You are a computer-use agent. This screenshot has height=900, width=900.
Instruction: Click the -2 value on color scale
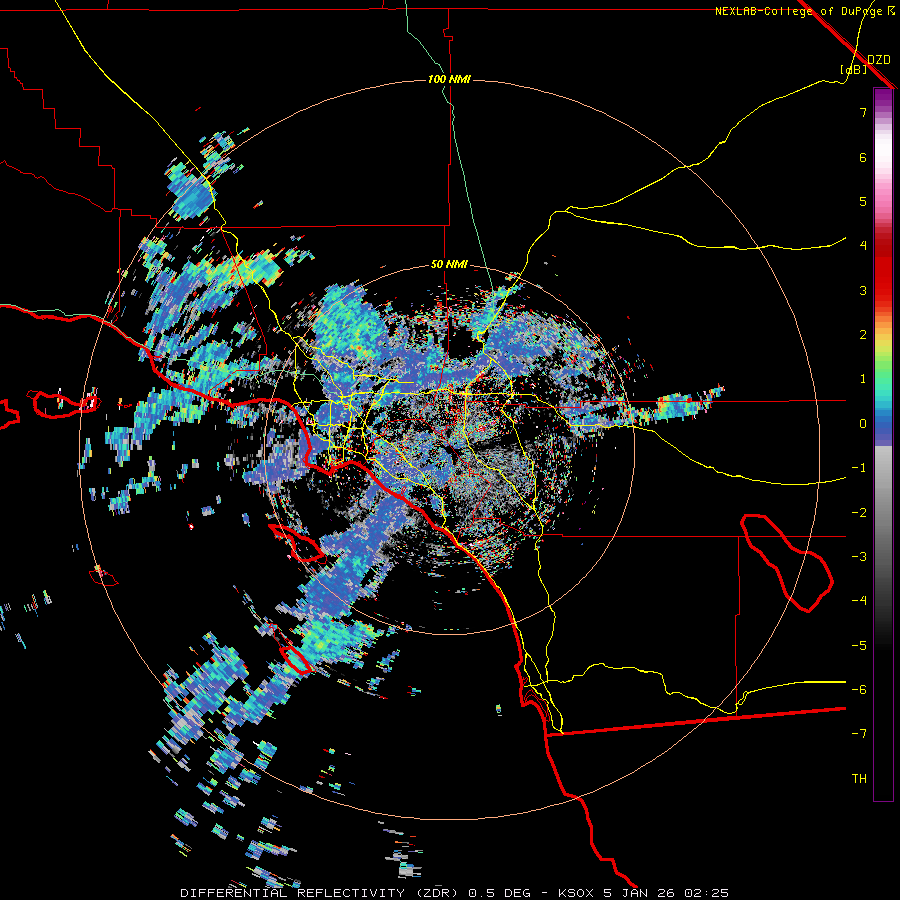pos(859,512)
